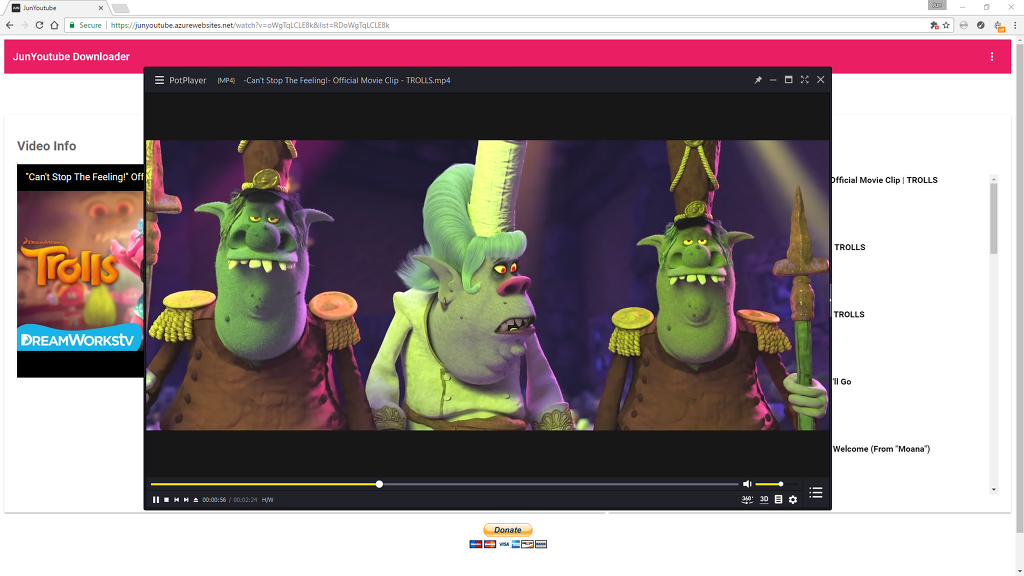Open the chapter/bookmark list icon
Screen dimensions: 1024x576
point(778,500)
